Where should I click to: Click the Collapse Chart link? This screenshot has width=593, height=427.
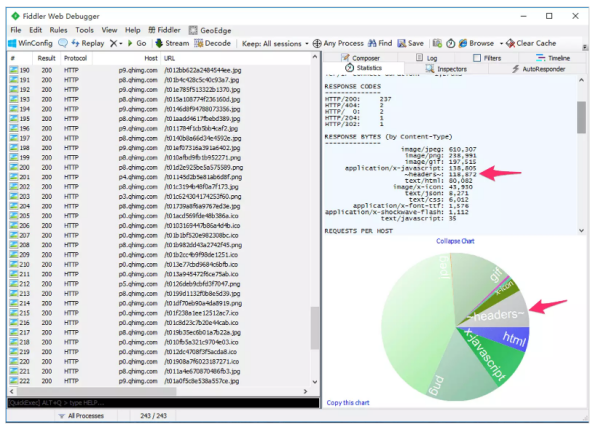click(455, 241)
